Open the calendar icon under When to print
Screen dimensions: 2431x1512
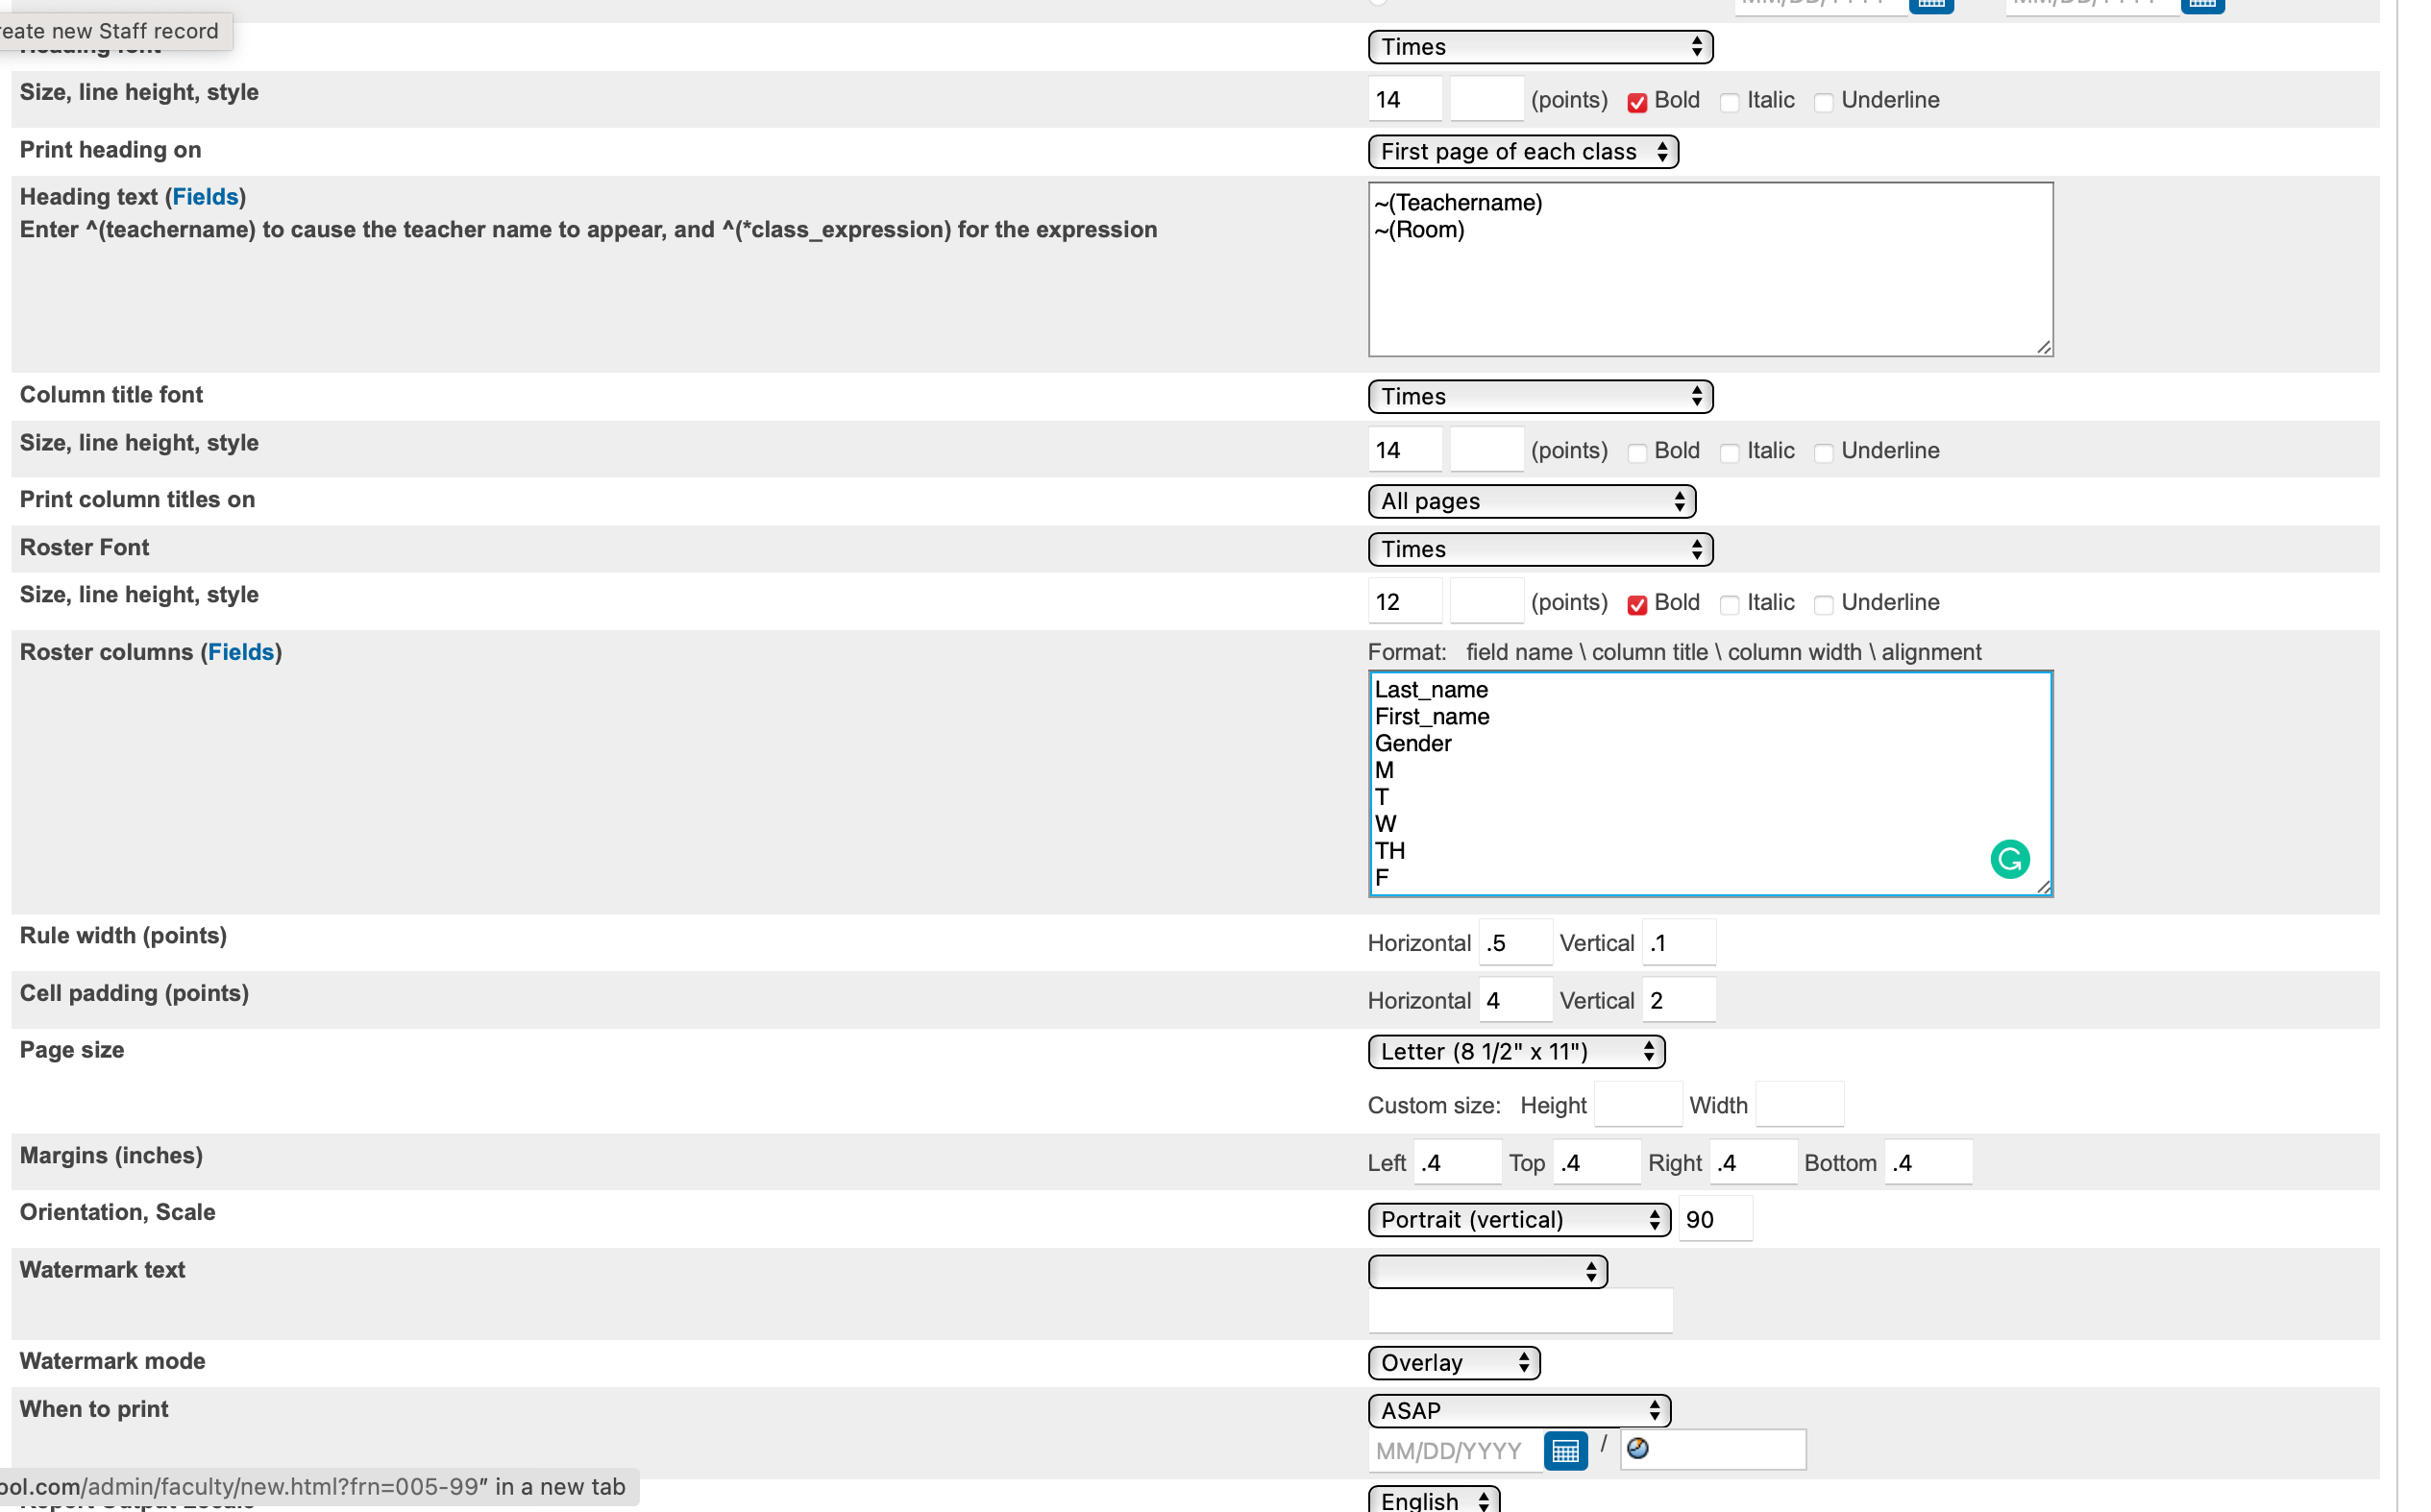1567,1450
